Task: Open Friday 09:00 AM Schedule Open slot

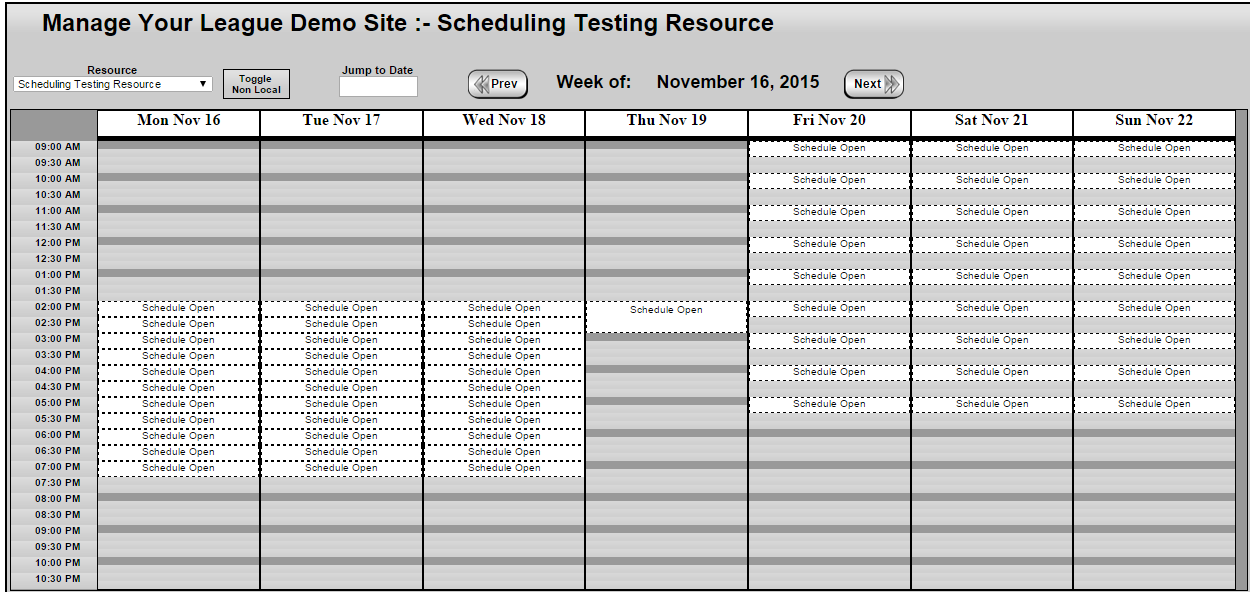Action: (x=829, y=148)
